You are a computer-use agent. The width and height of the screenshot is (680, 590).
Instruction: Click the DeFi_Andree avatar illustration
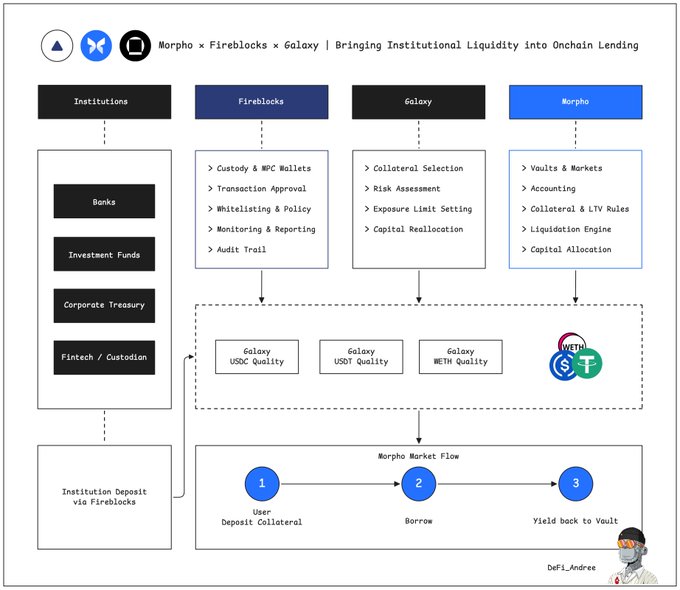coord(631,556)
